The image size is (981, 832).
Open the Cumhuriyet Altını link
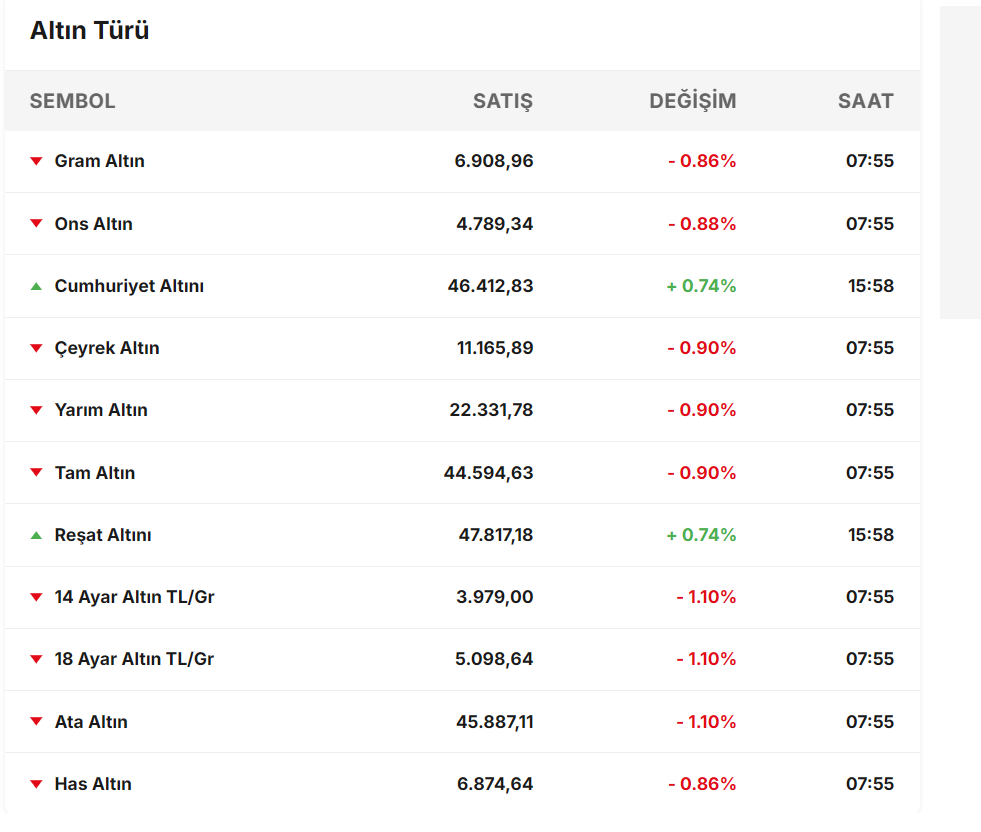point(129,286)
